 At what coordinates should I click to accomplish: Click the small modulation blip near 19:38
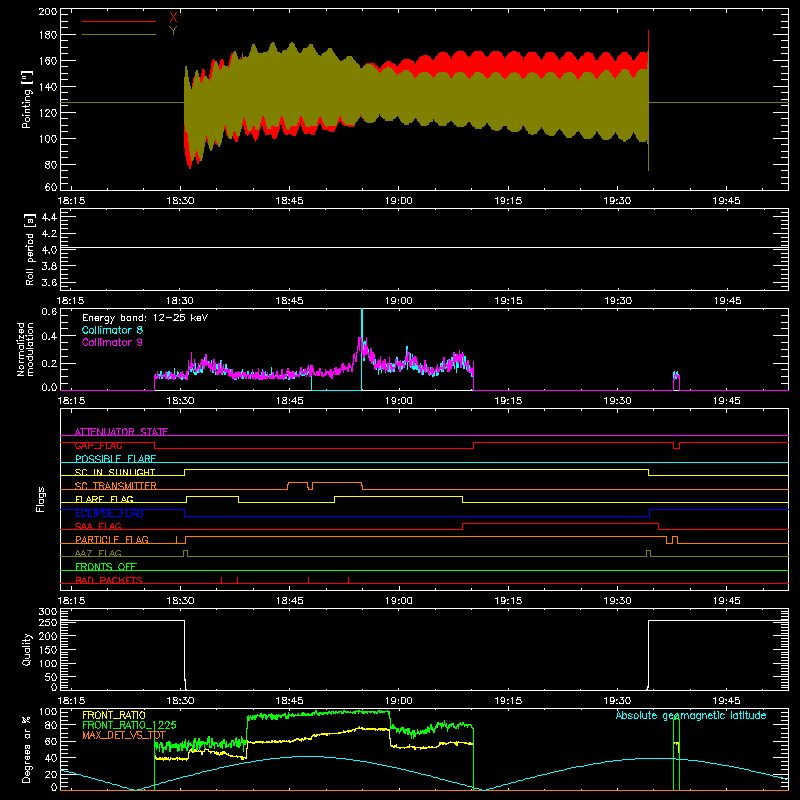[x=677, y=381]
